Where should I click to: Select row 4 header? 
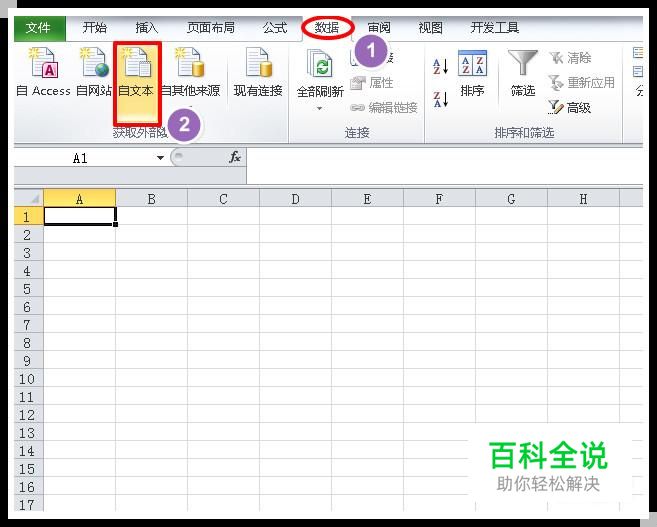(28, 271)
